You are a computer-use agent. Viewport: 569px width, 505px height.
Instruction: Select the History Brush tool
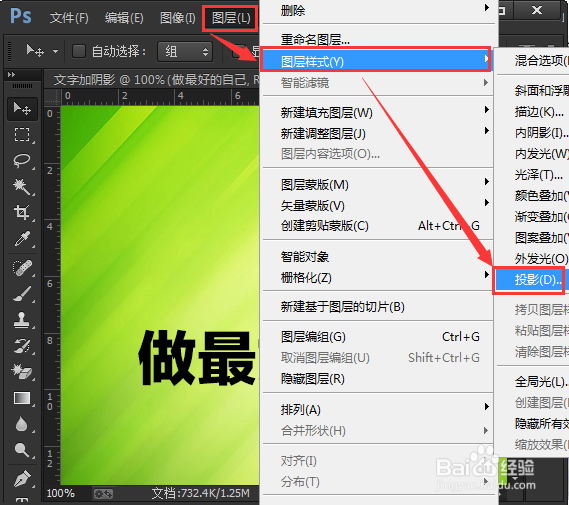(22, 346)
